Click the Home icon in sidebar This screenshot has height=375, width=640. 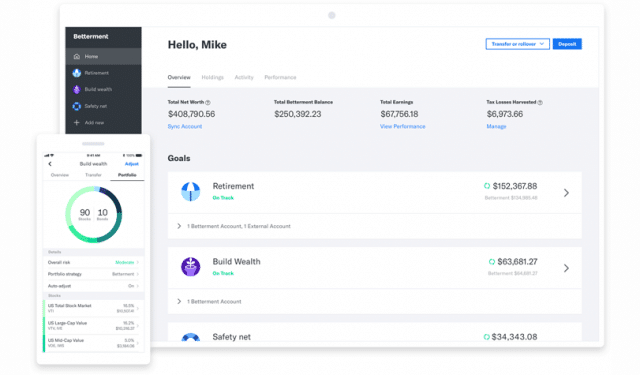point(77,56)
